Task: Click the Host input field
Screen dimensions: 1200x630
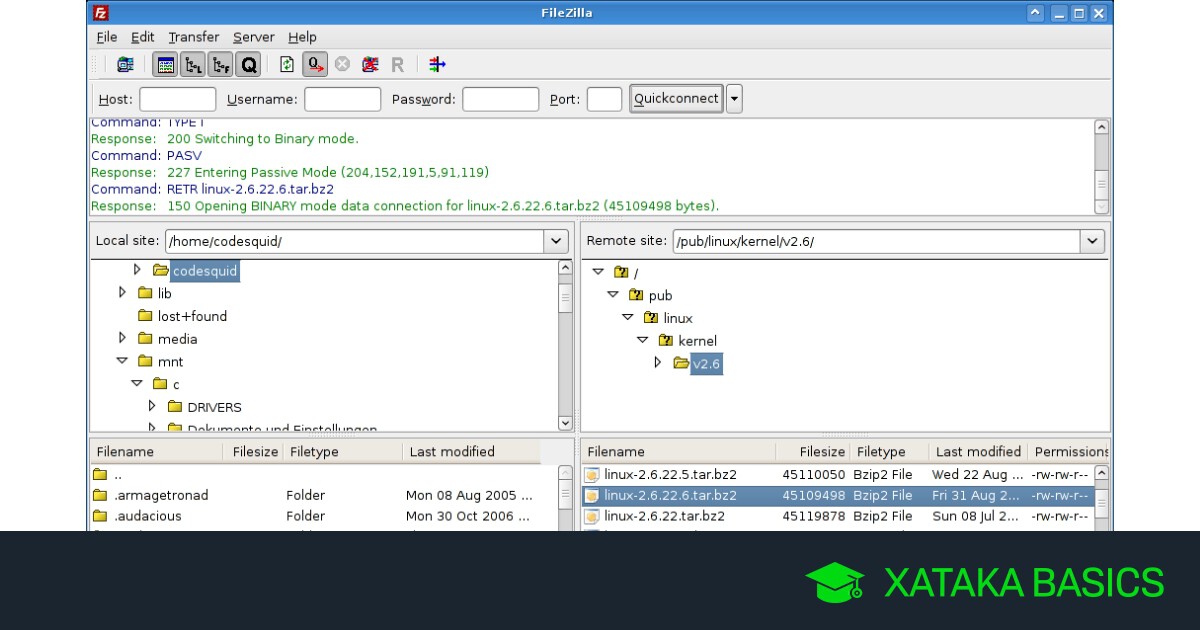Action: click(x=178, y=99)
